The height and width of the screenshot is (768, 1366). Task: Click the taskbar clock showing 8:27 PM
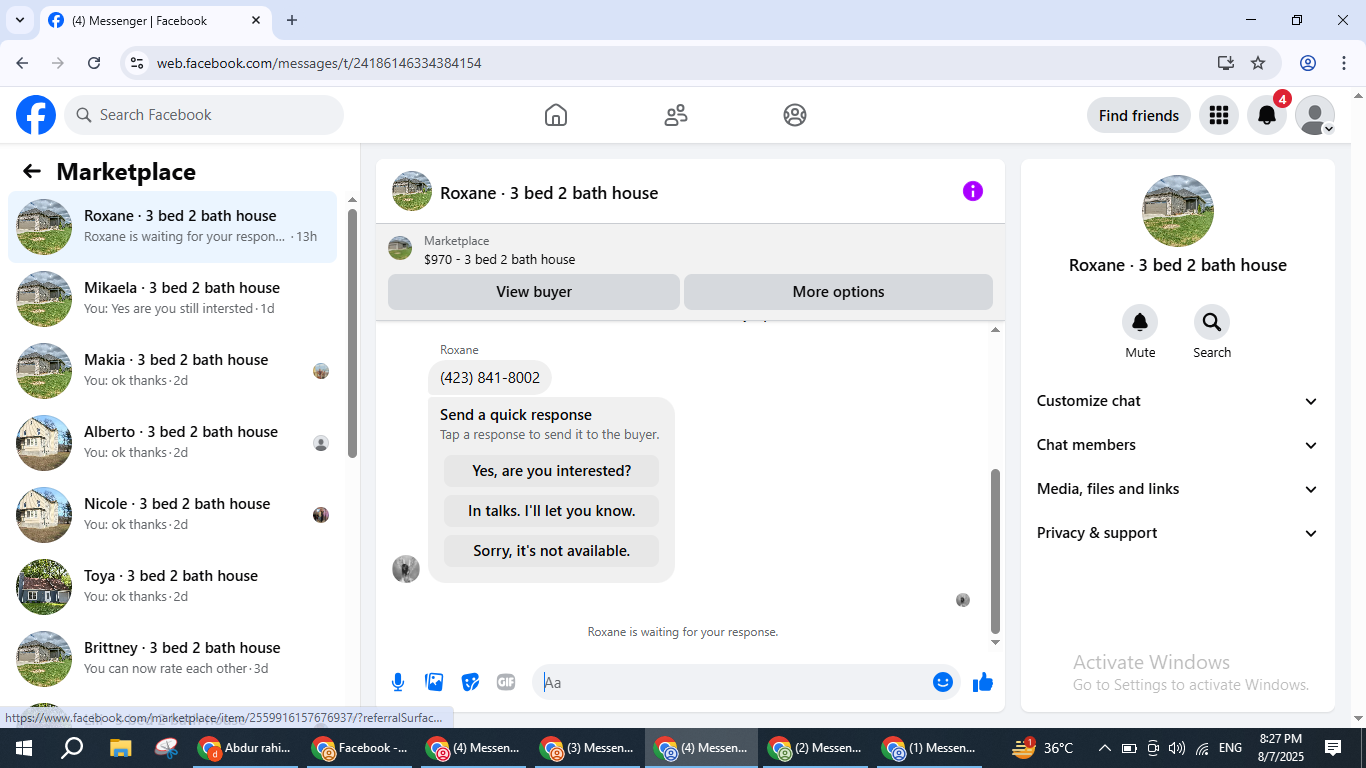(x=1280, y=748)
